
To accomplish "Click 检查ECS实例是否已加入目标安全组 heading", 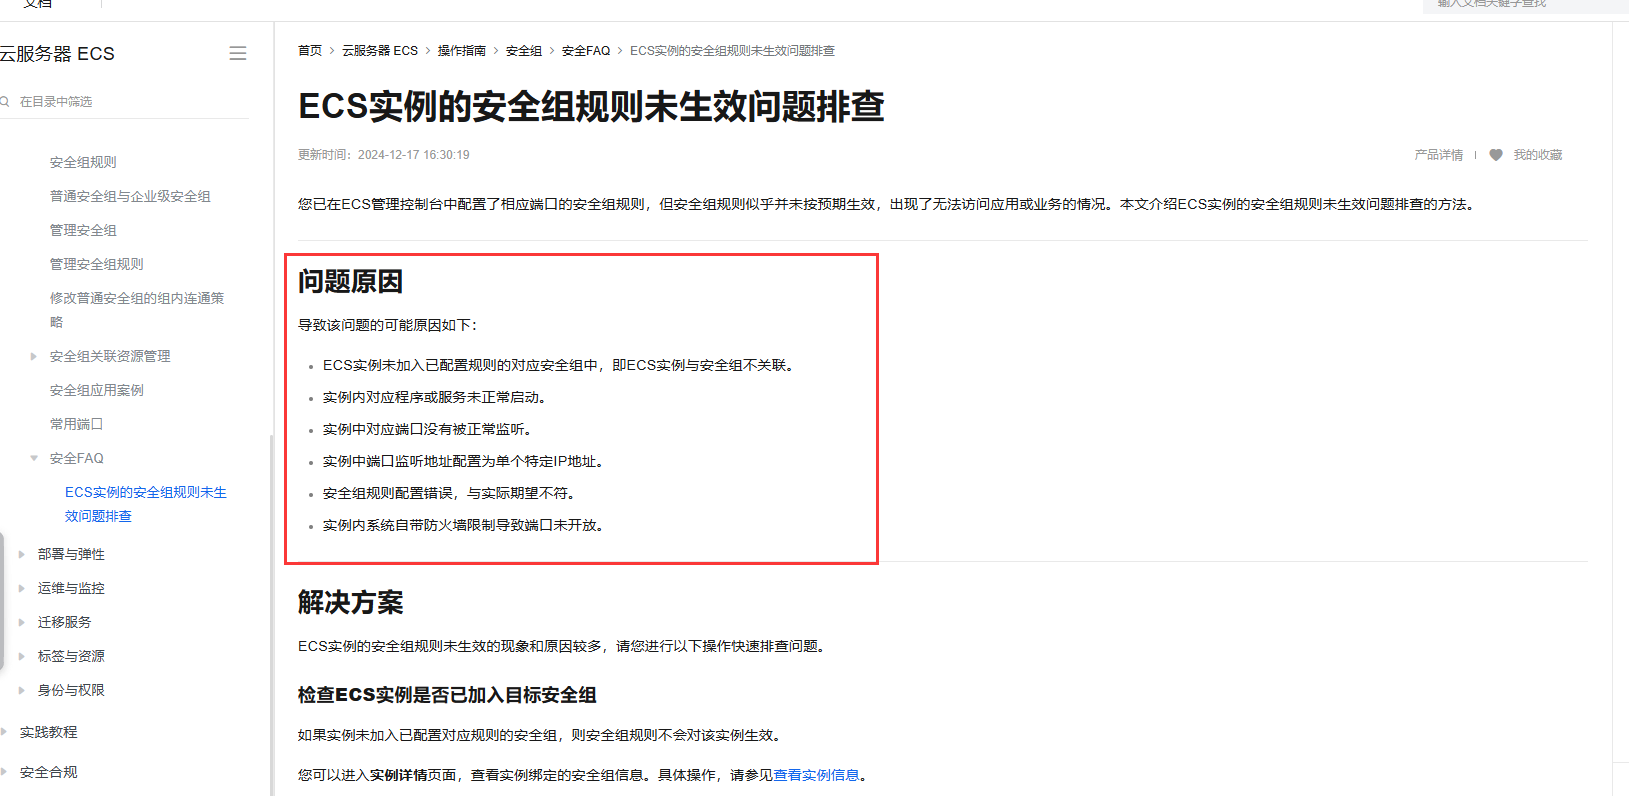I will pos(447,695).
